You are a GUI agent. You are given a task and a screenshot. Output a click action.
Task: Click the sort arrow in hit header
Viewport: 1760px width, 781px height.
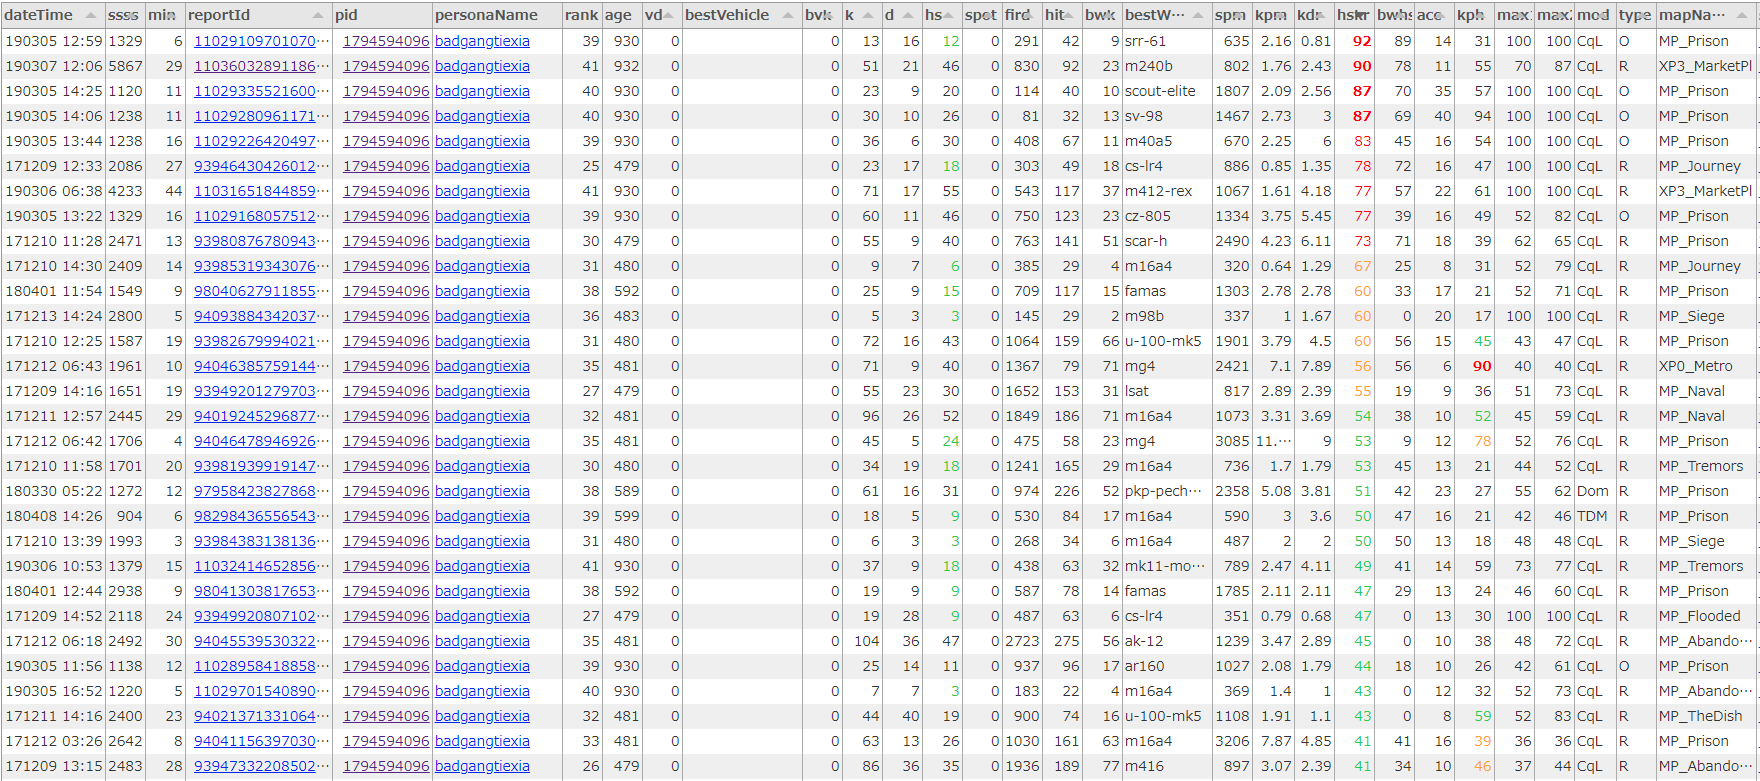click(x=1070, y=15)
